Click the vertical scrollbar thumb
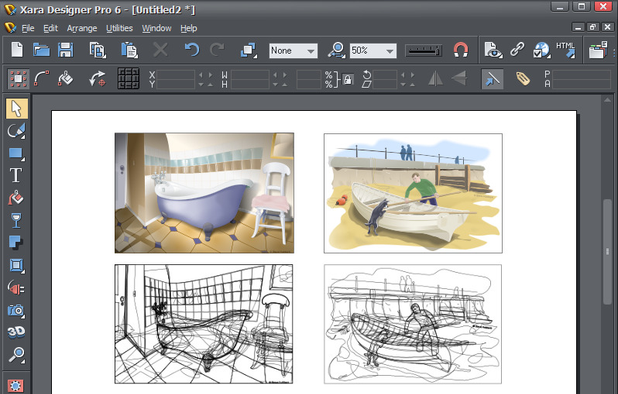 tap(607, 251)
